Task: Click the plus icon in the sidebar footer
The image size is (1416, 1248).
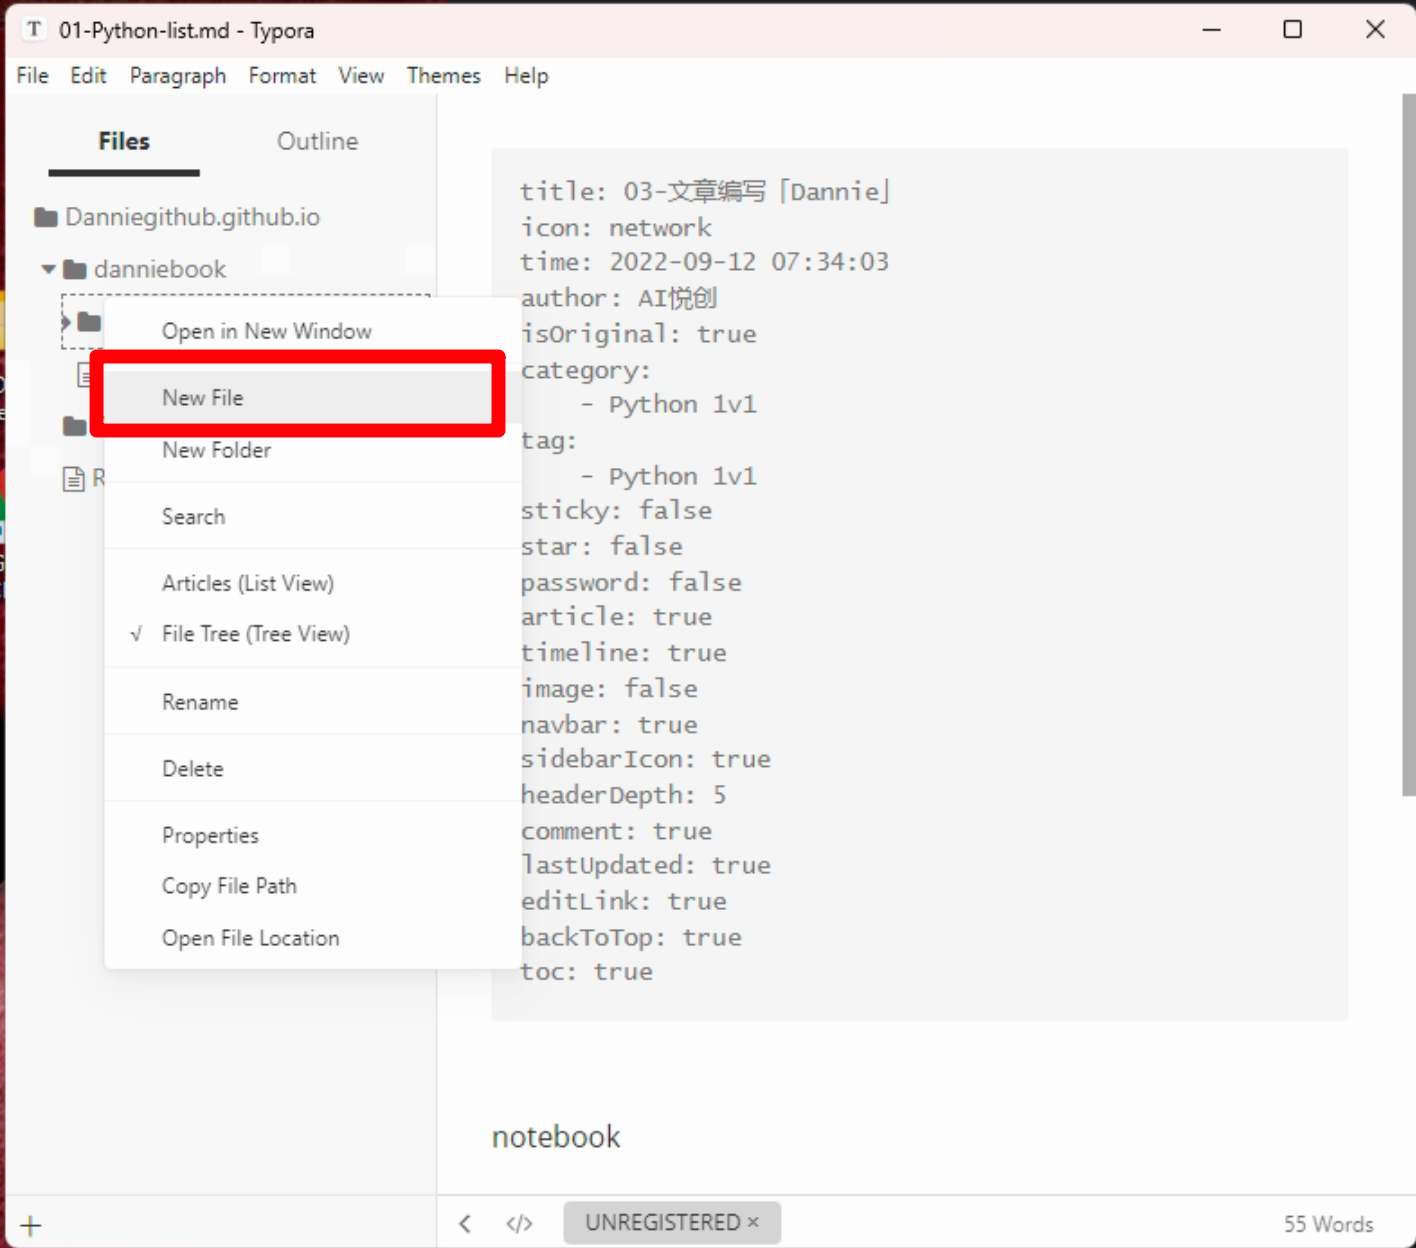Action: click(x=31, y=1225)
